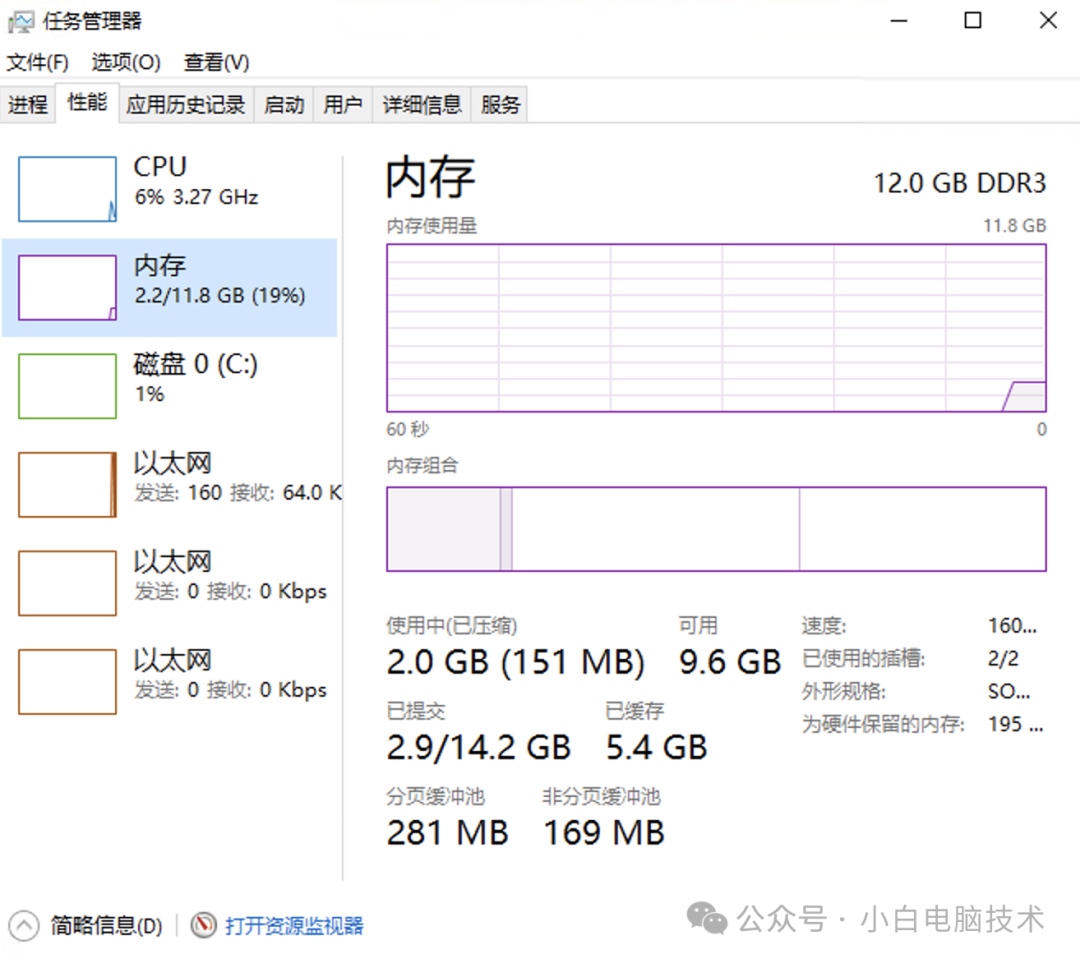Select 内存 2.2/11.8 GB (19%) entry
Screen dimensions: 1080x963
click(x=169, y=288)
